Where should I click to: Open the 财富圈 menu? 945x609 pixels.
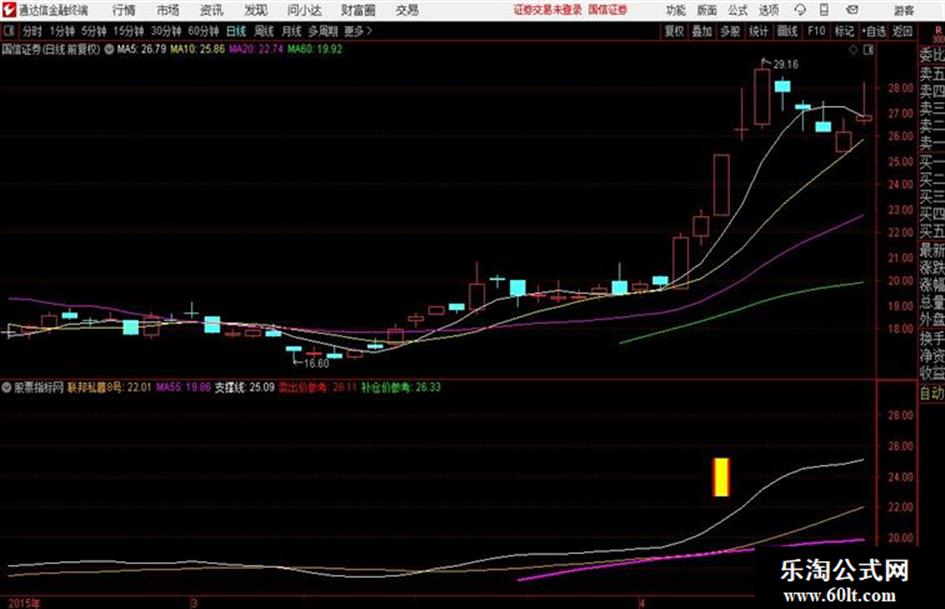pos(358,10)
